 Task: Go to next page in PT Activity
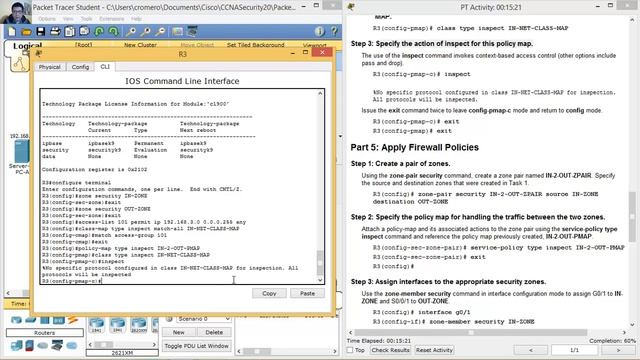point(618,350)
